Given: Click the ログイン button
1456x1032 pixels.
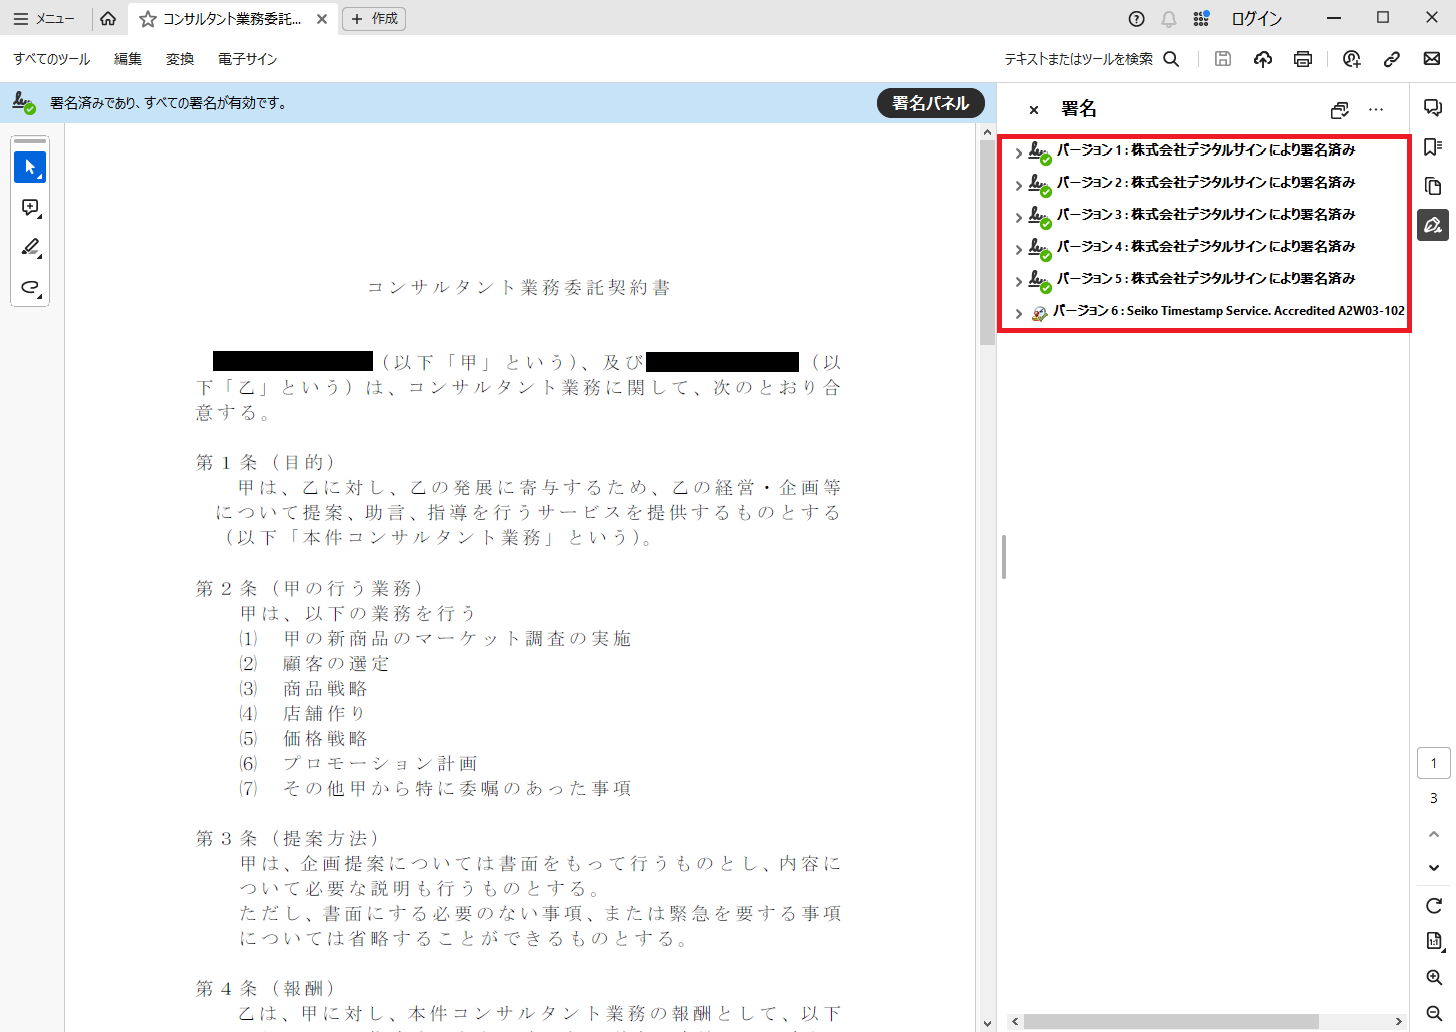Looking at the screenshot, I should [1256, 19].
